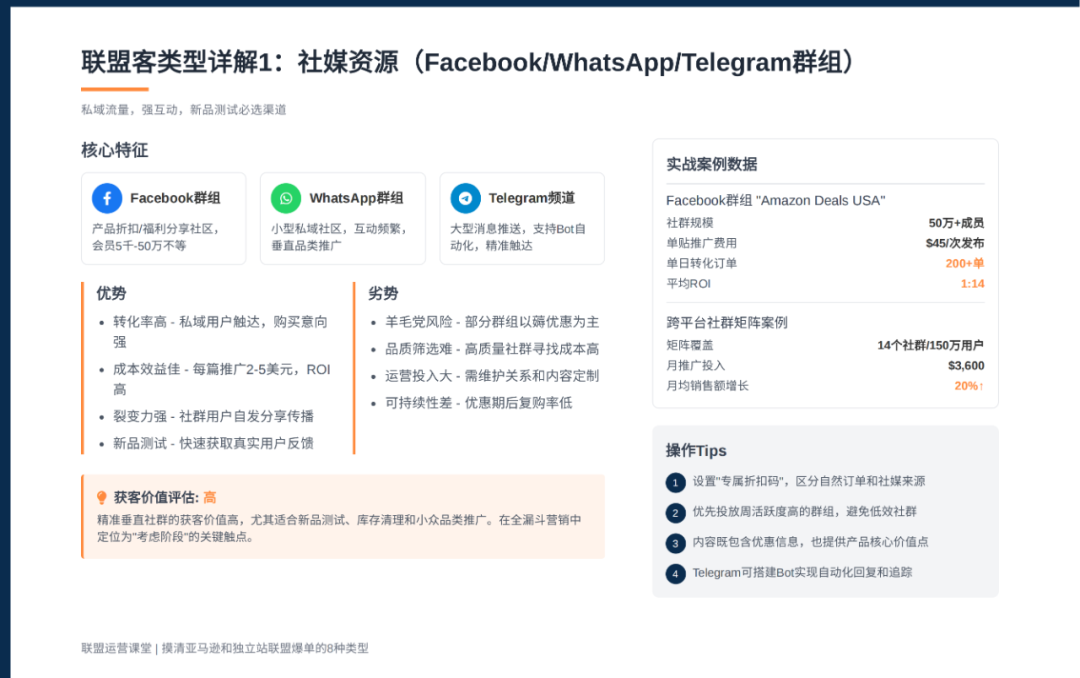Click the orange value 200+单

(965, 263)
